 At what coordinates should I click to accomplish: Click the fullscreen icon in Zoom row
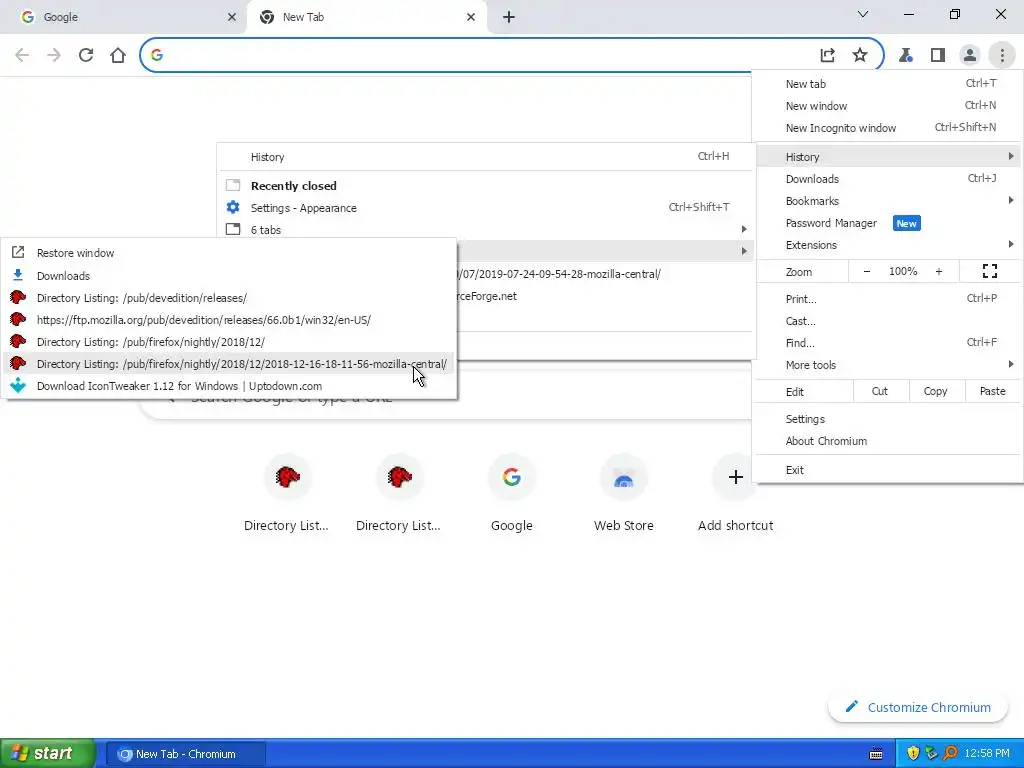click(x=990, y=271)
